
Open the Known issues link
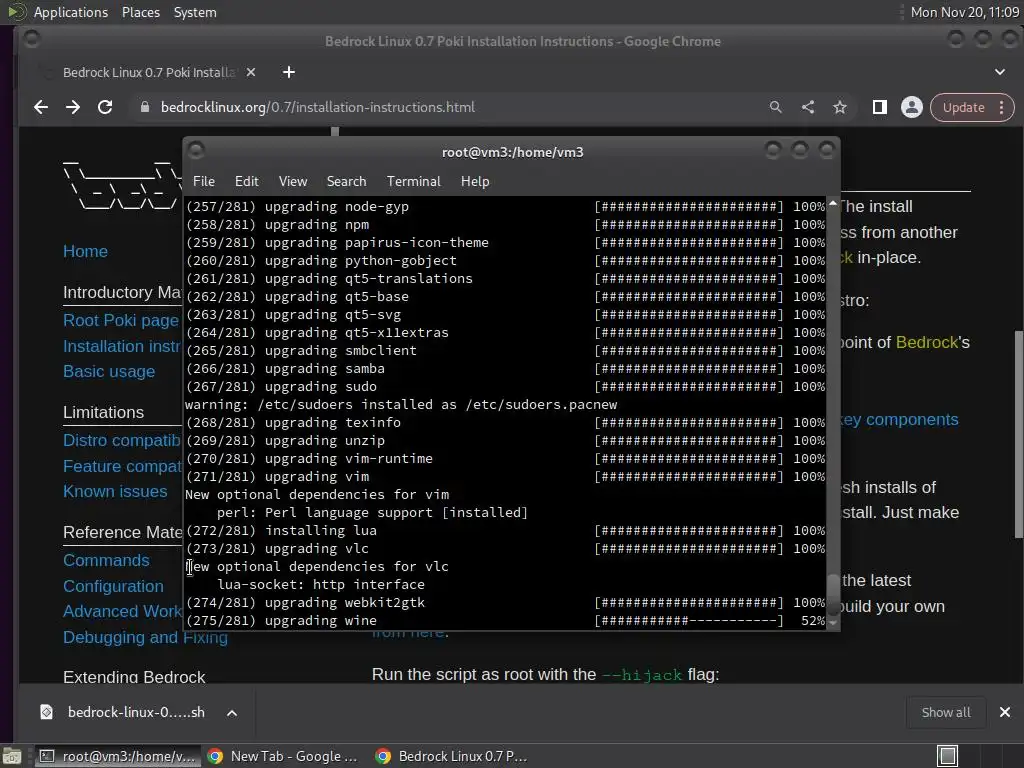115,492
